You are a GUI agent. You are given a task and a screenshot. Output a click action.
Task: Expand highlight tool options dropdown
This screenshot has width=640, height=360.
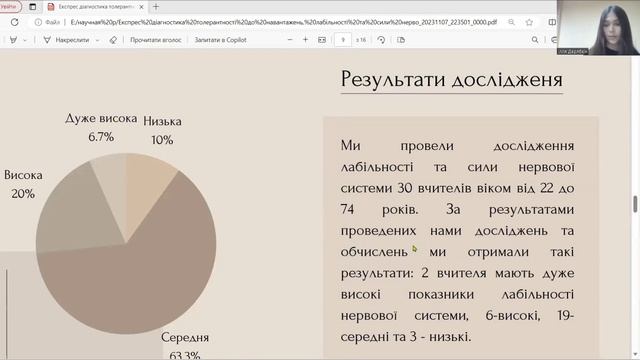25,40
